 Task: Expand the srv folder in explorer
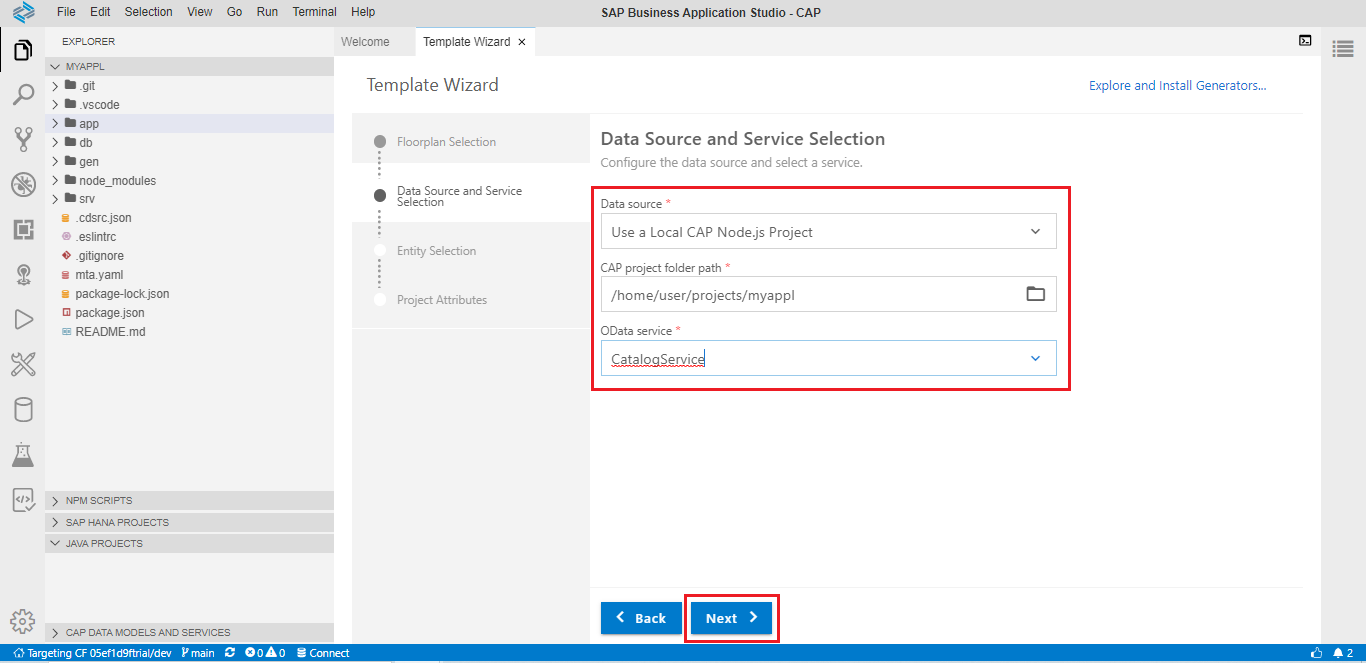(x=87, y=199)
